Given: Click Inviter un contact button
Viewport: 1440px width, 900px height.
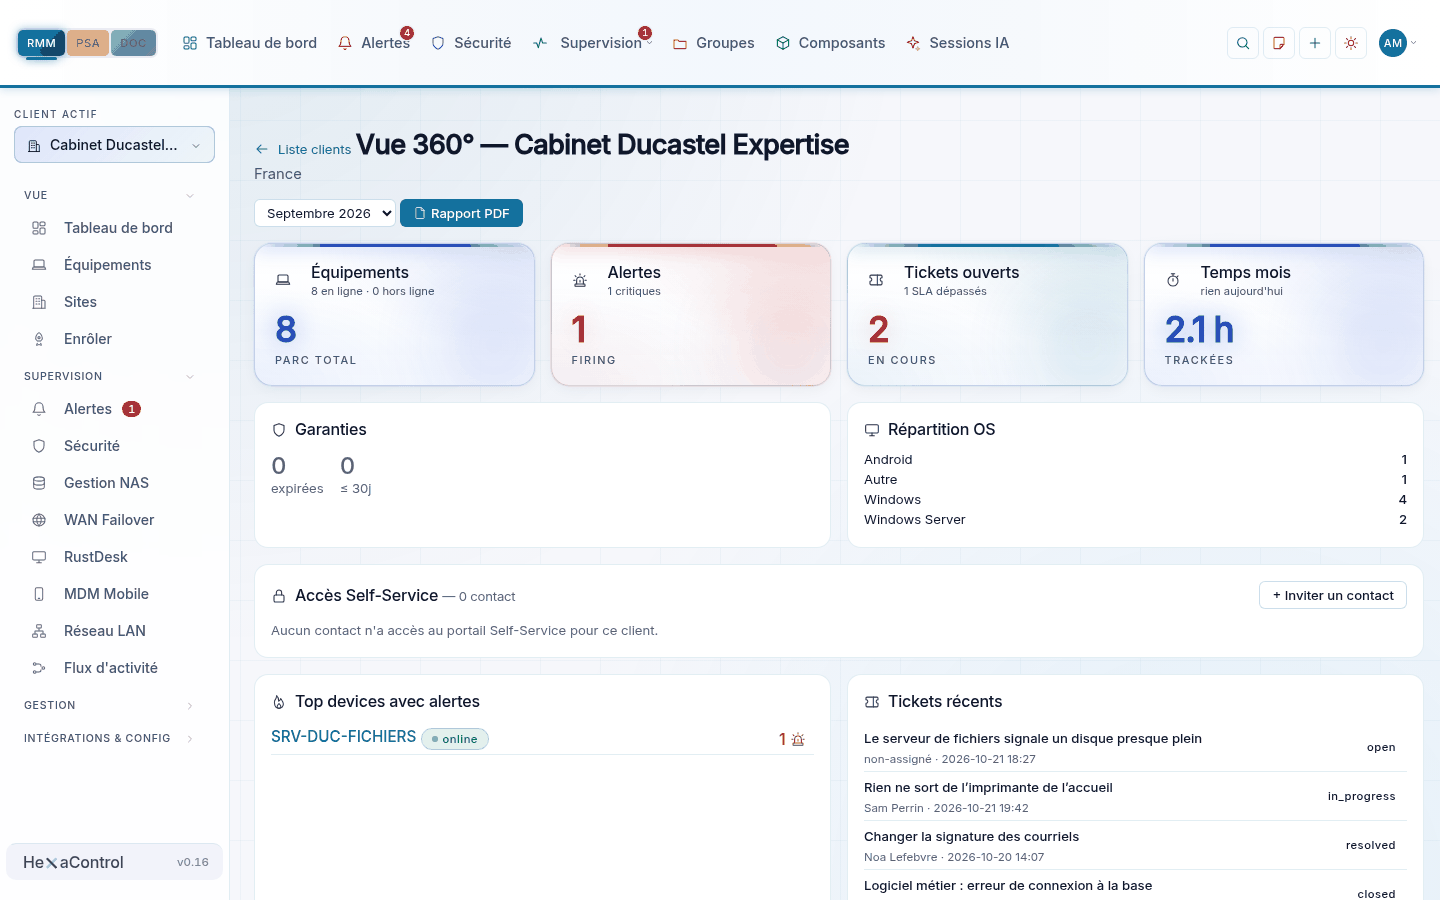Looking at the screenshot, I should pos(1333,595).
